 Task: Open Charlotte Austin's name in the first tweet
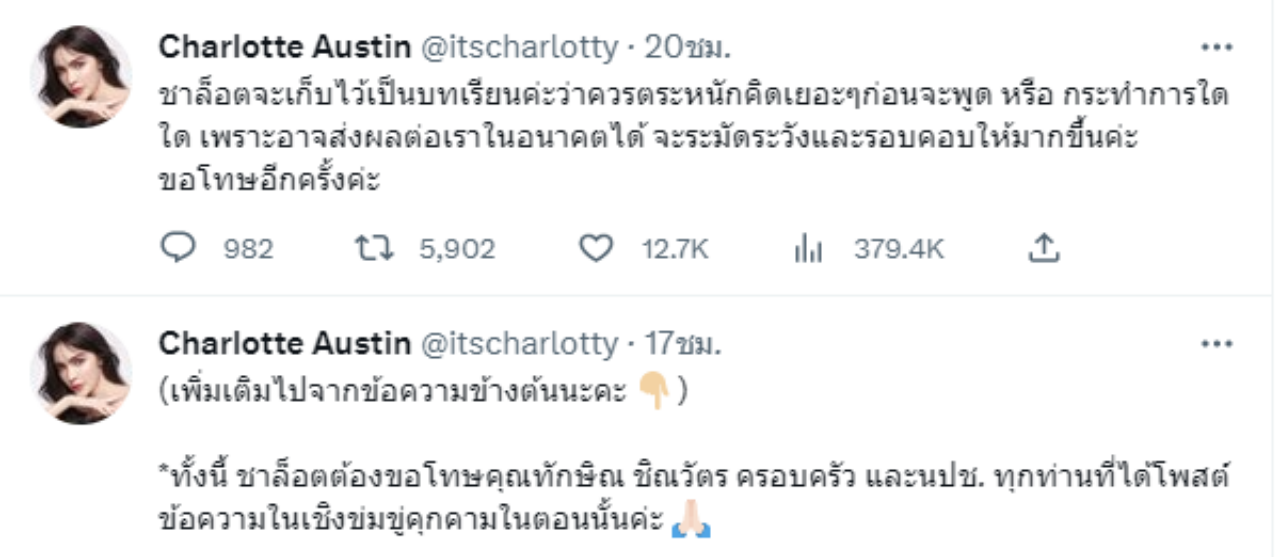(x=285, y=47)
